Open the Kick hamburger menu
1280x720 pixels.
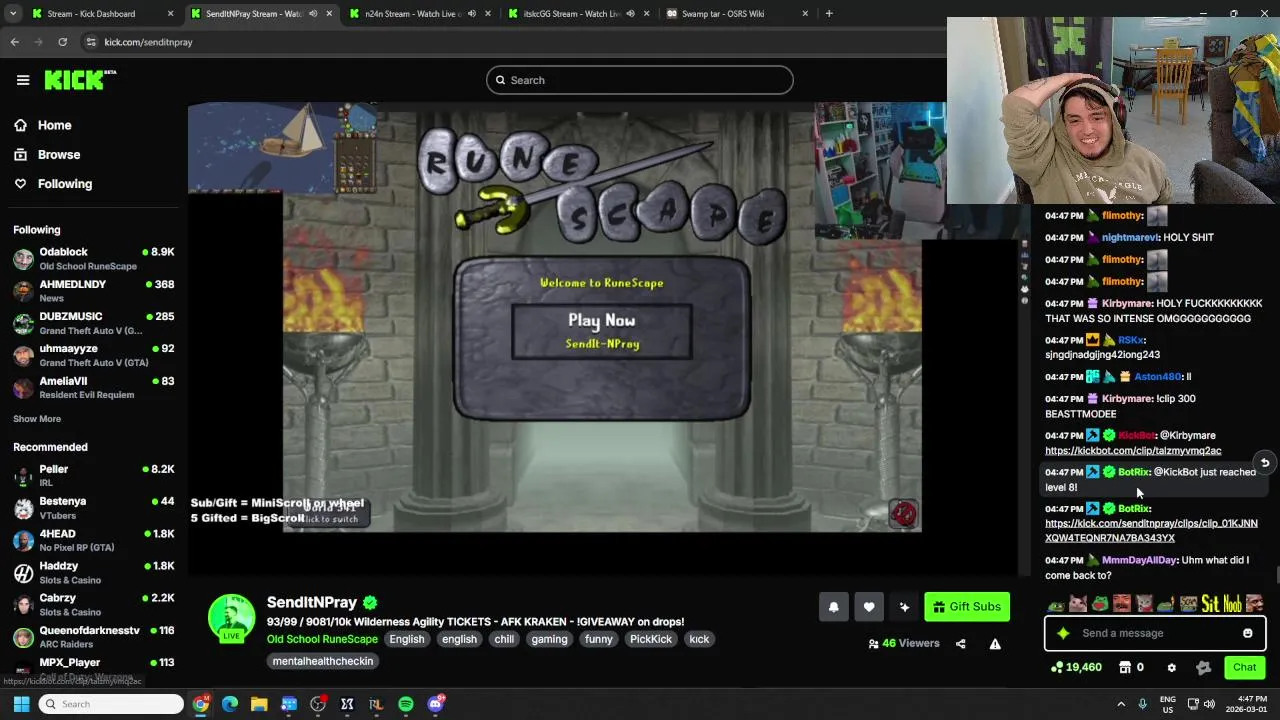tap(23, 80)
